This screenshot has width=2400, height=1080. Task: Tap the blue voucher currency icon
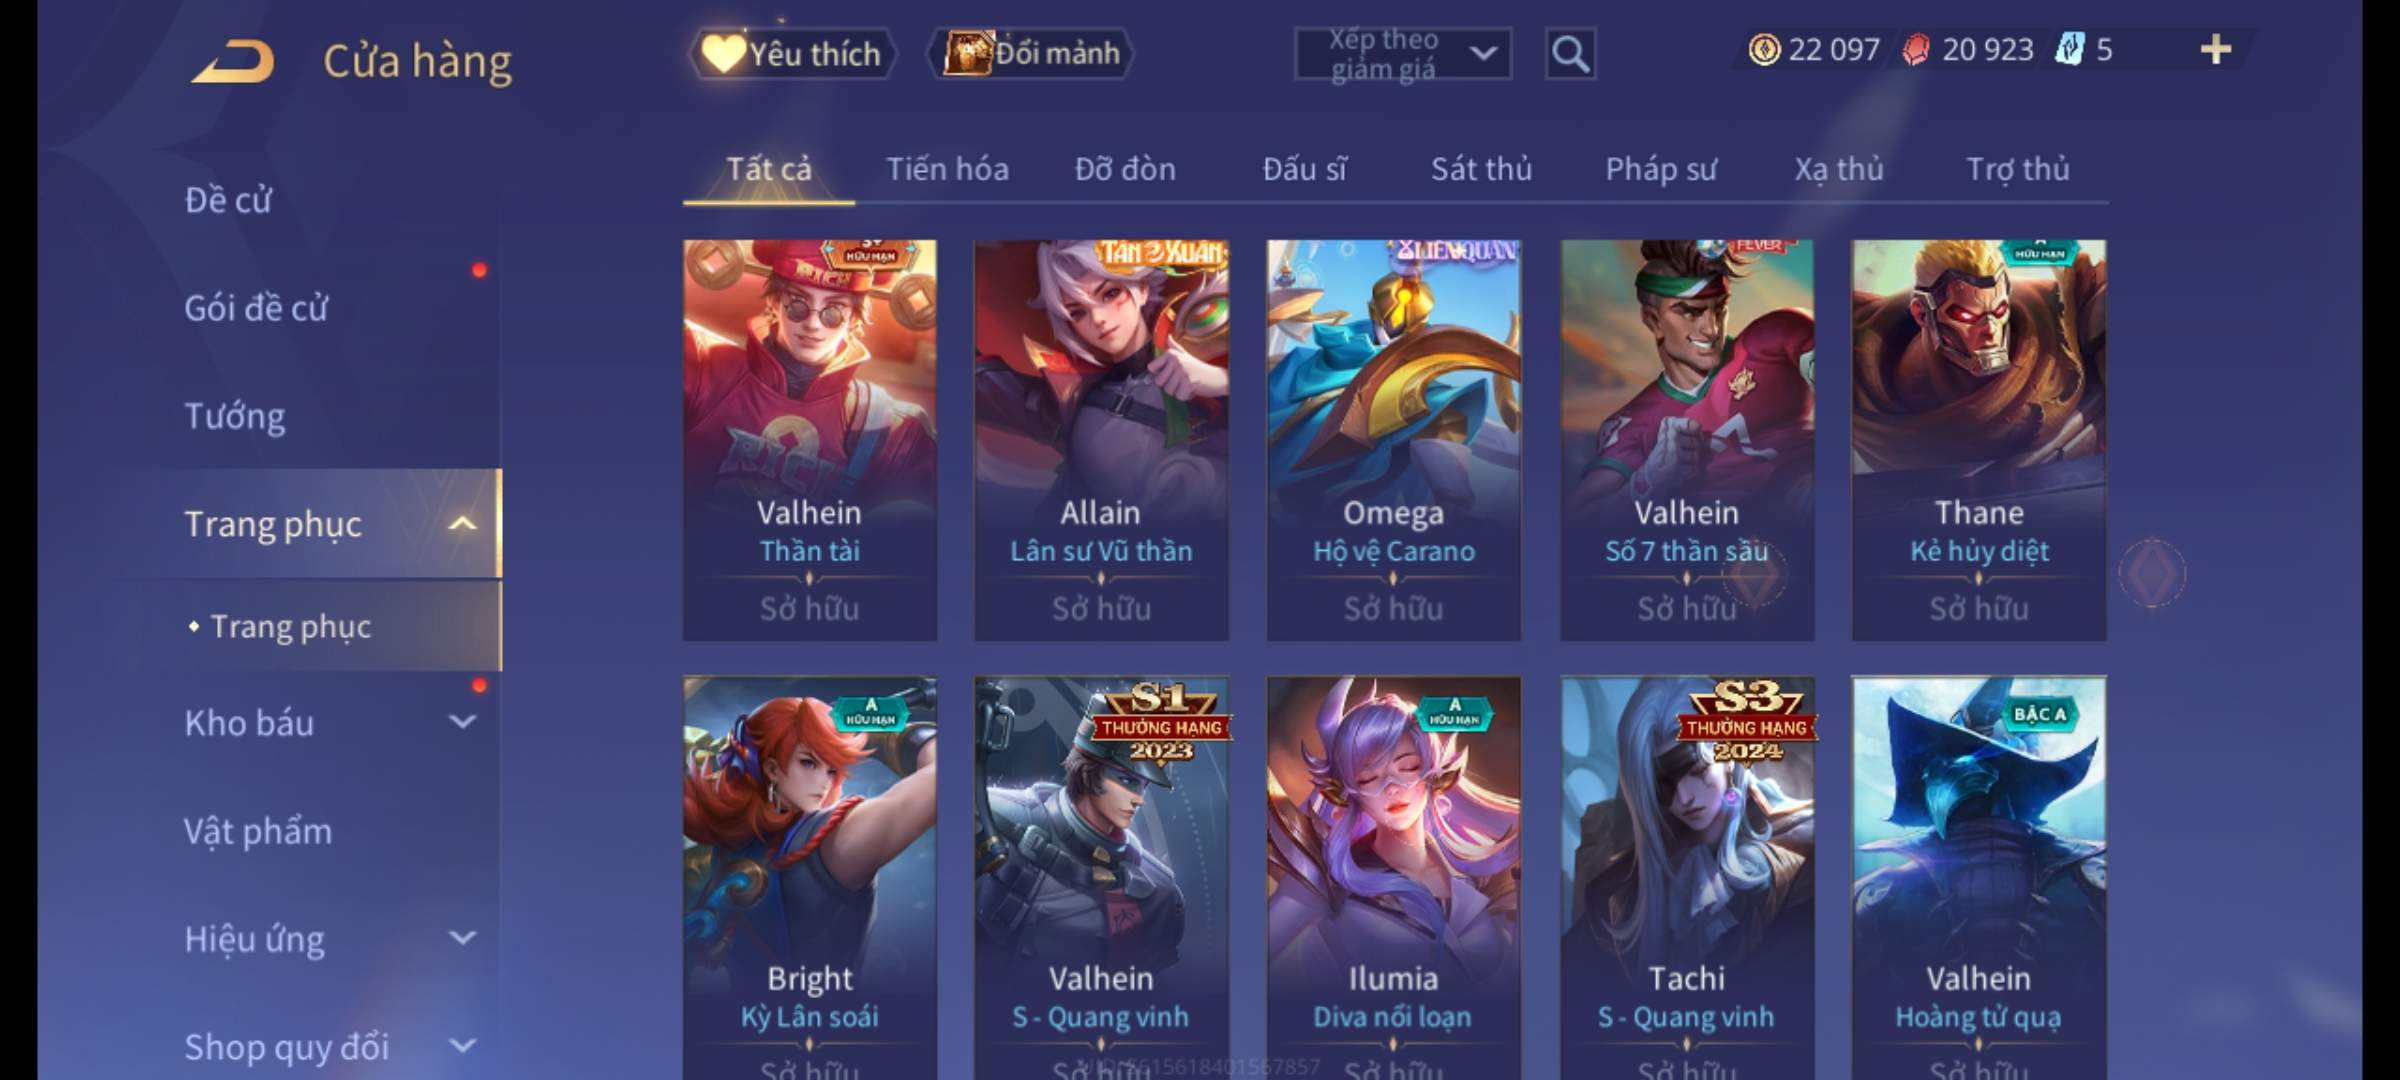(x=2070, y=49)
